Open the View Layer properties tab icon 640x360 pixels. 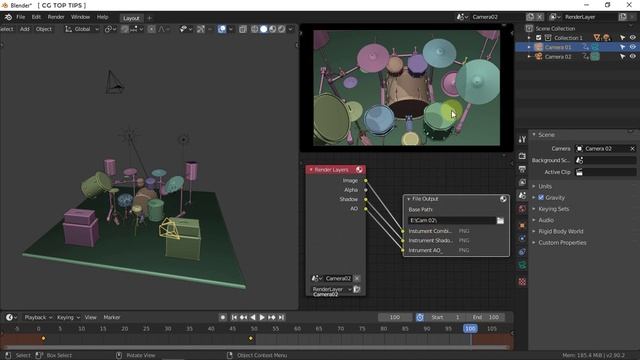[522, 182]
